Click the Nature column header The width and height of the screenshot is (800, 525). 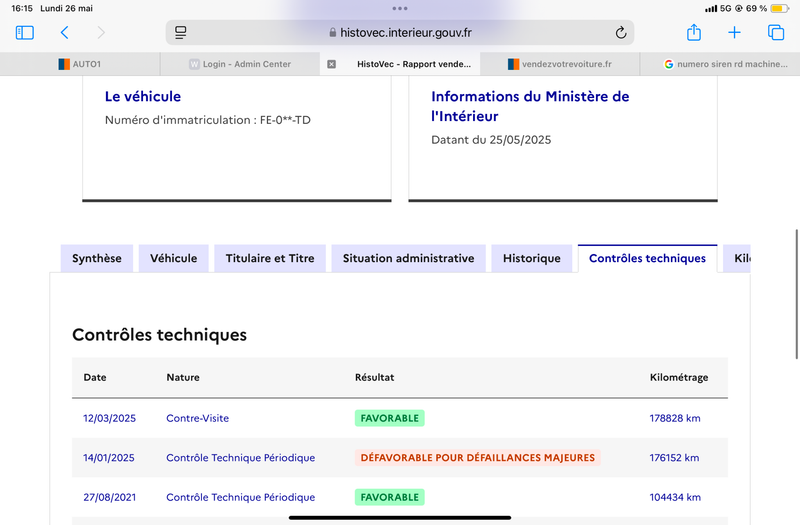point(183,378)
